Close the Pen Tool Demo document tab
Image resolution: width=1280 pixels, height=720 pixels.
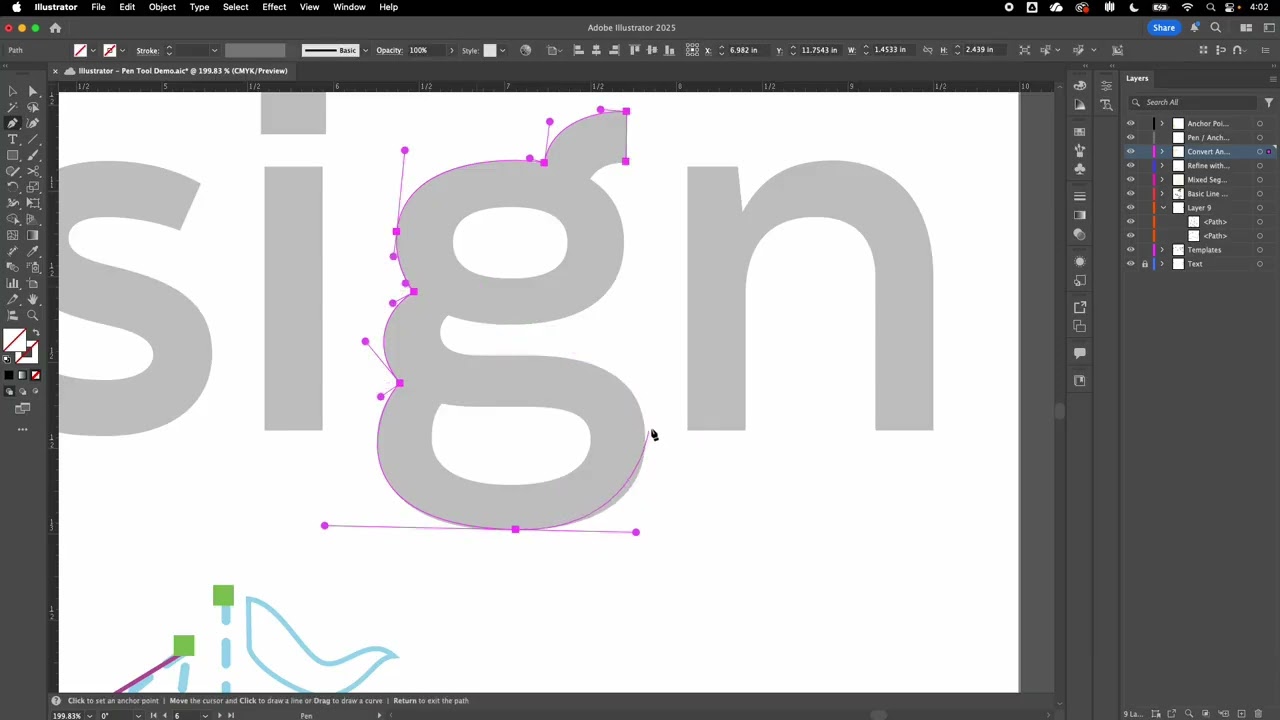pyautogui.click(x=56, y=71)
